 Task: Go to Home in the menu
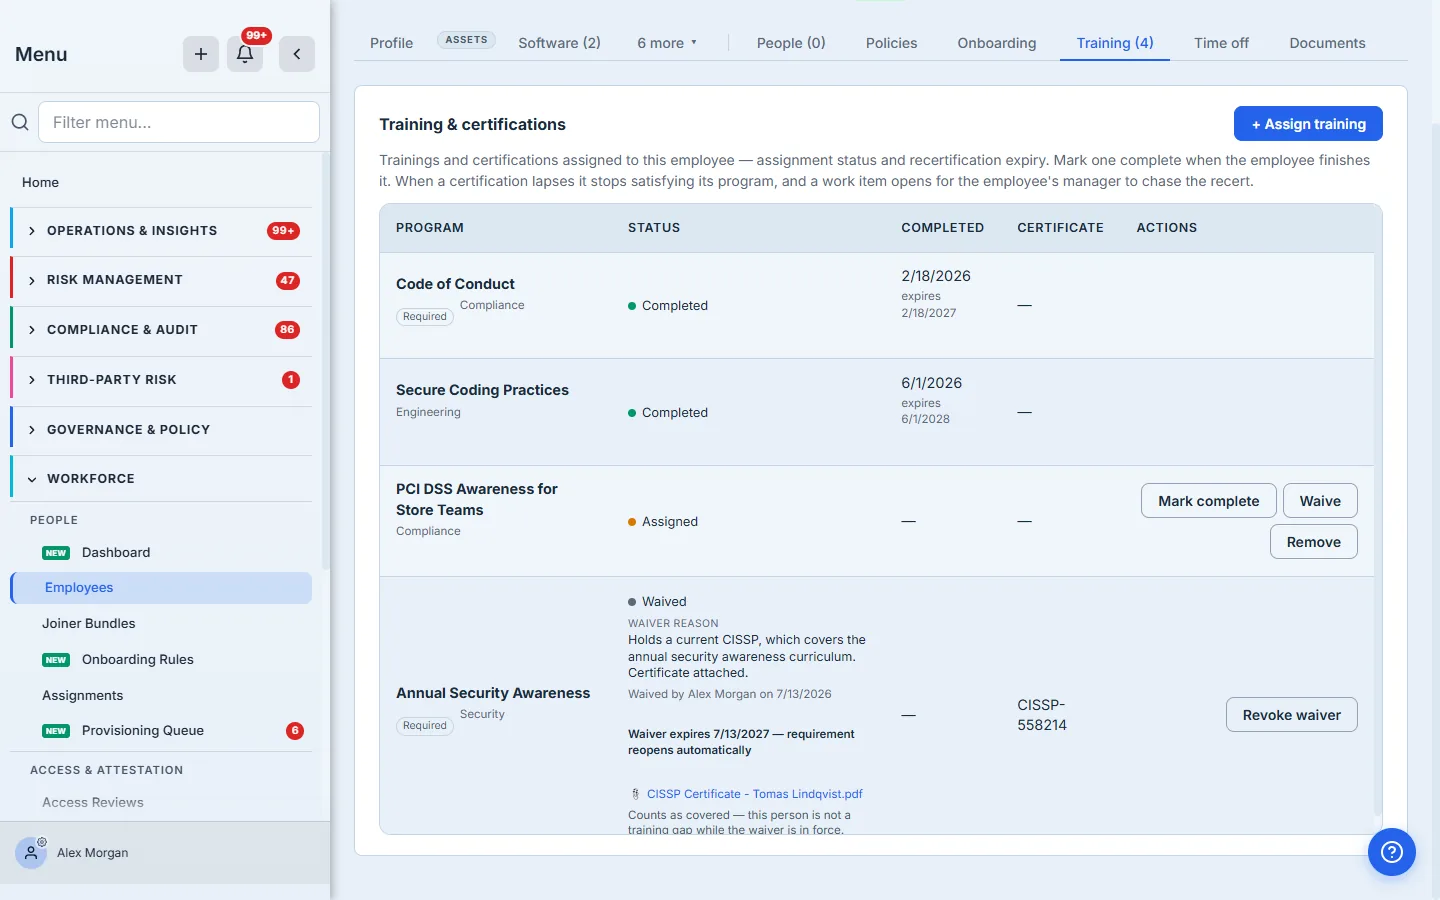pos(40,182)
